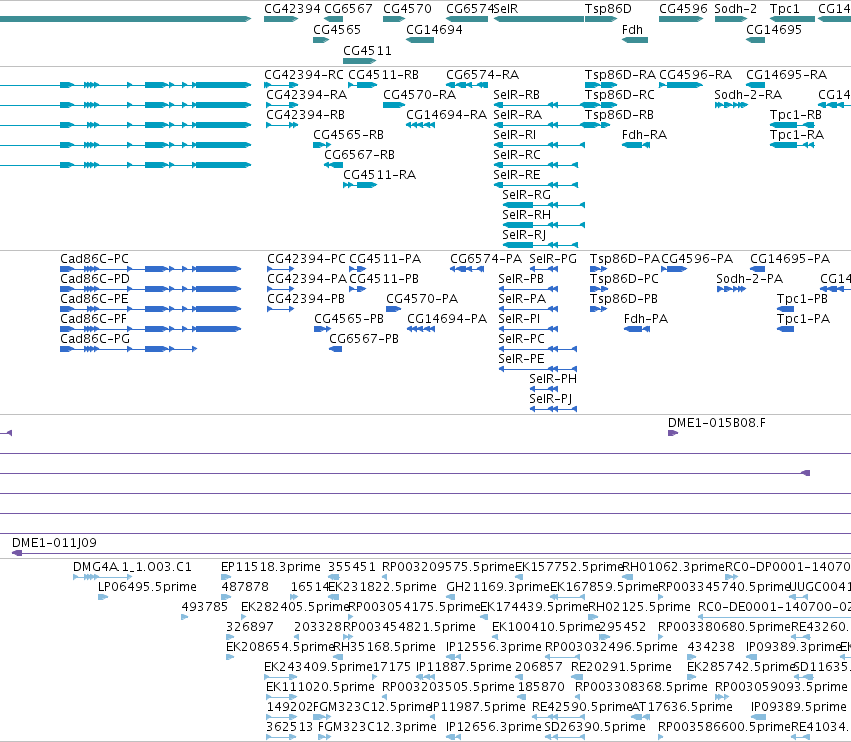Click transcript Fdh-RA

(x=636, y=145)
